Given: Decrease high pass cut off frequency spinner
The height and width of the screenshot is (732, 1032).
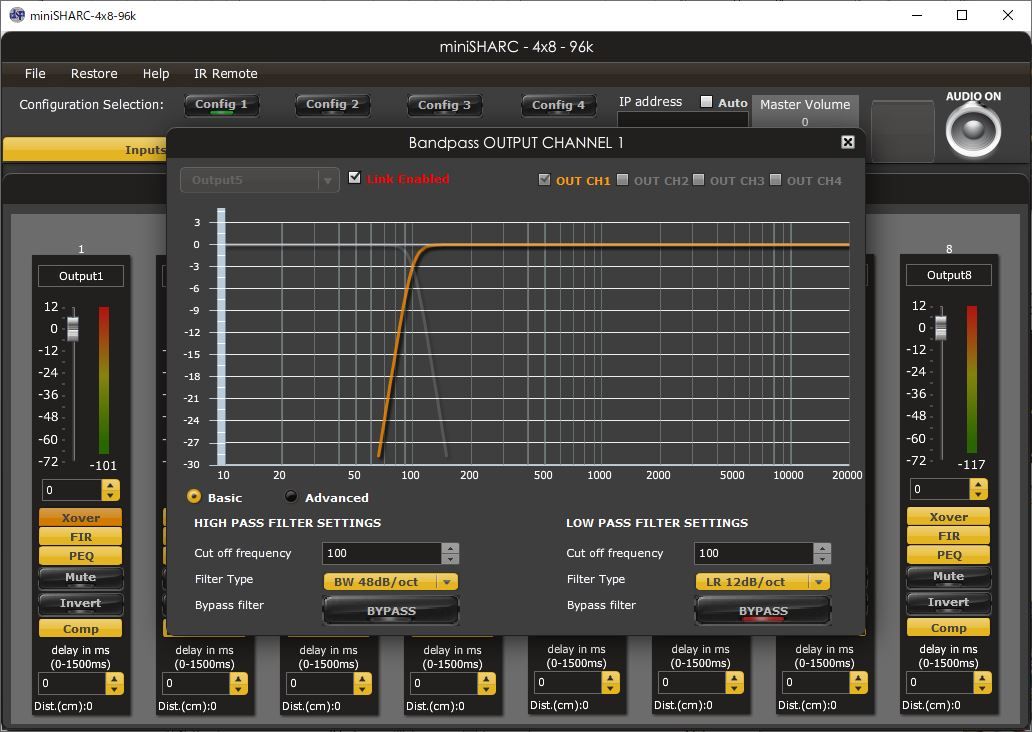Looking at the screenshot, I should pyautogui.click(x=450, y=559).
